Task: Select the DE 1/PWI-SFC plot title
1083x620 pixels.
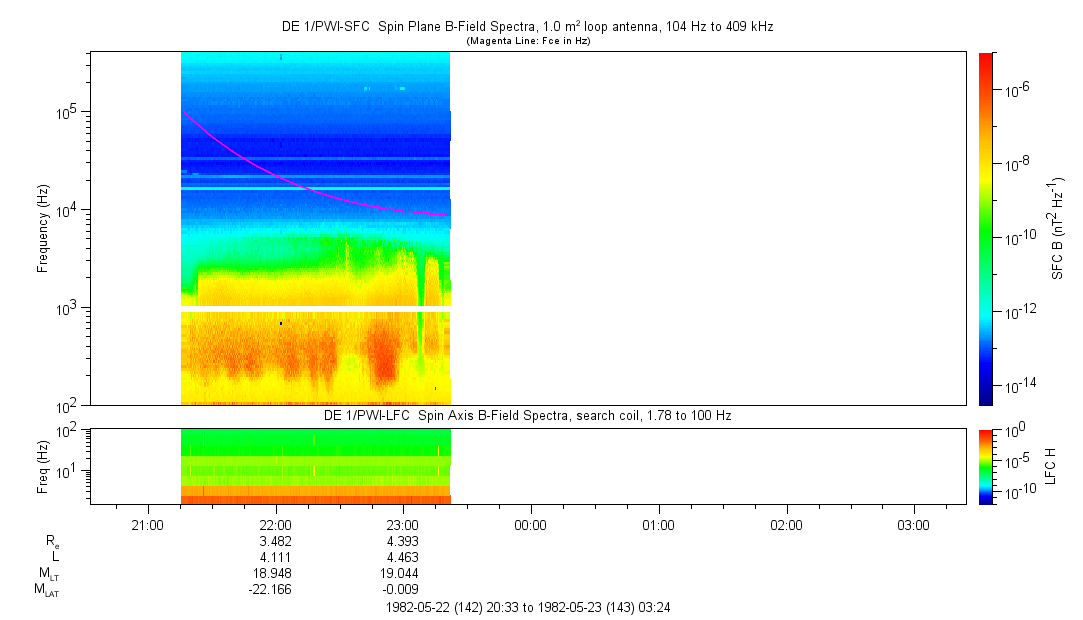Action: click(x=527, y=27)
